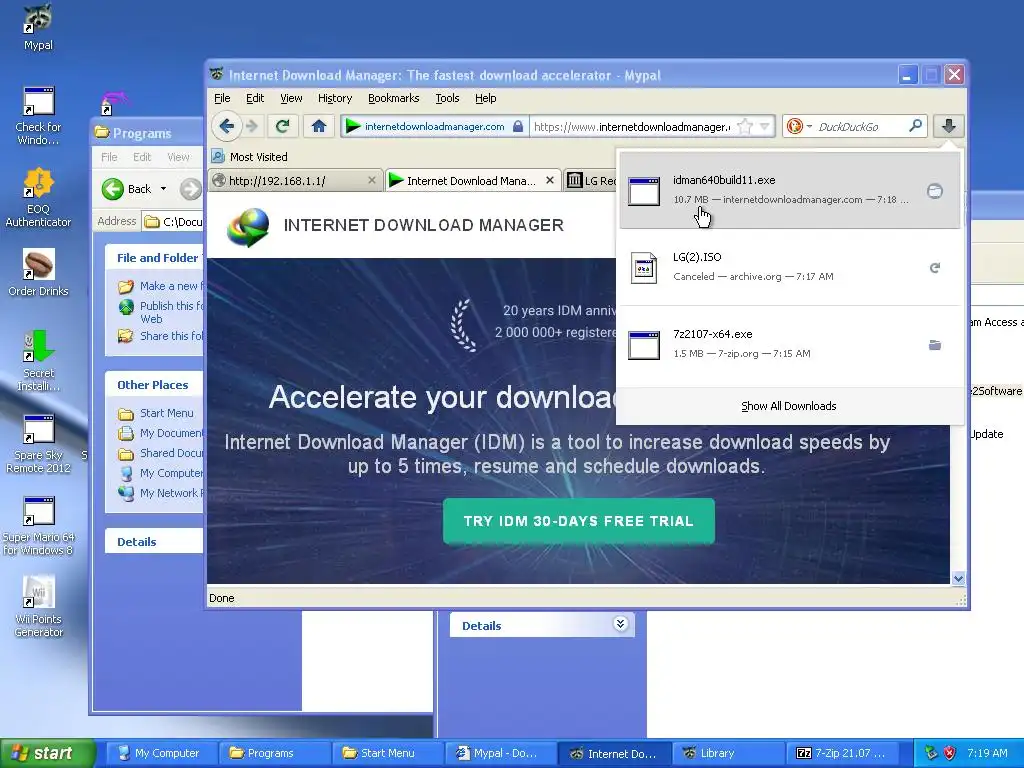This screenshot has height=768, width=1024.
Task: Click Show All Downloads
Action: click(x=788, y=406)
